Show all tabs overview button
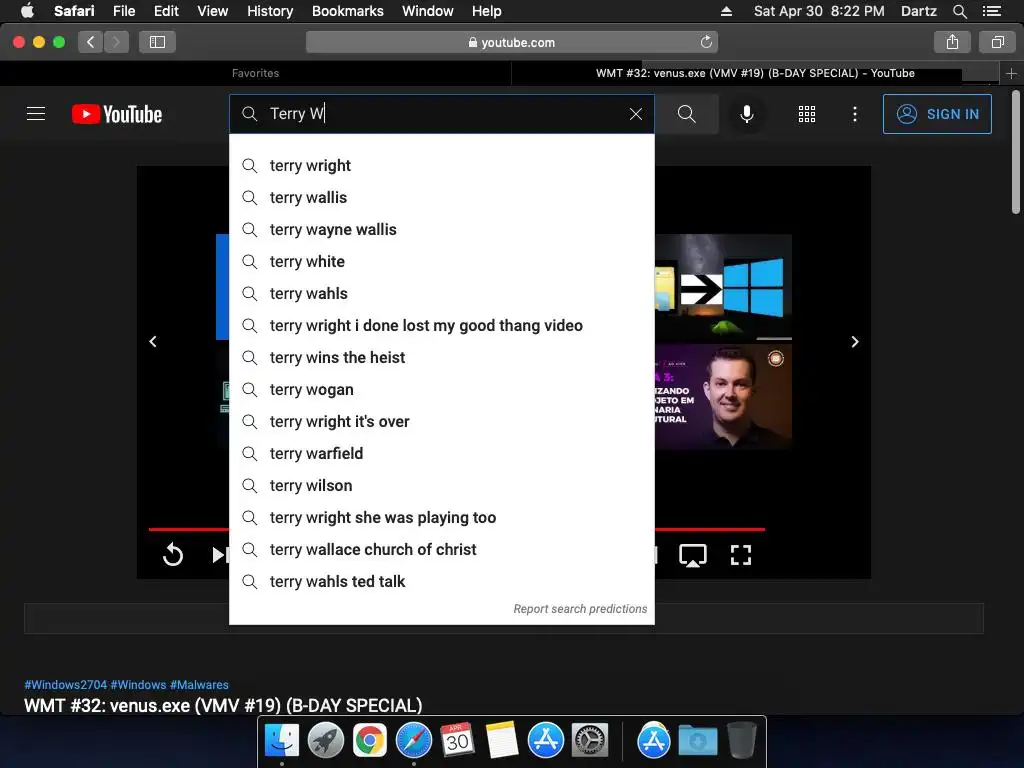The height and width of the screenshot is (768, 1024). [x=997, y=42]
